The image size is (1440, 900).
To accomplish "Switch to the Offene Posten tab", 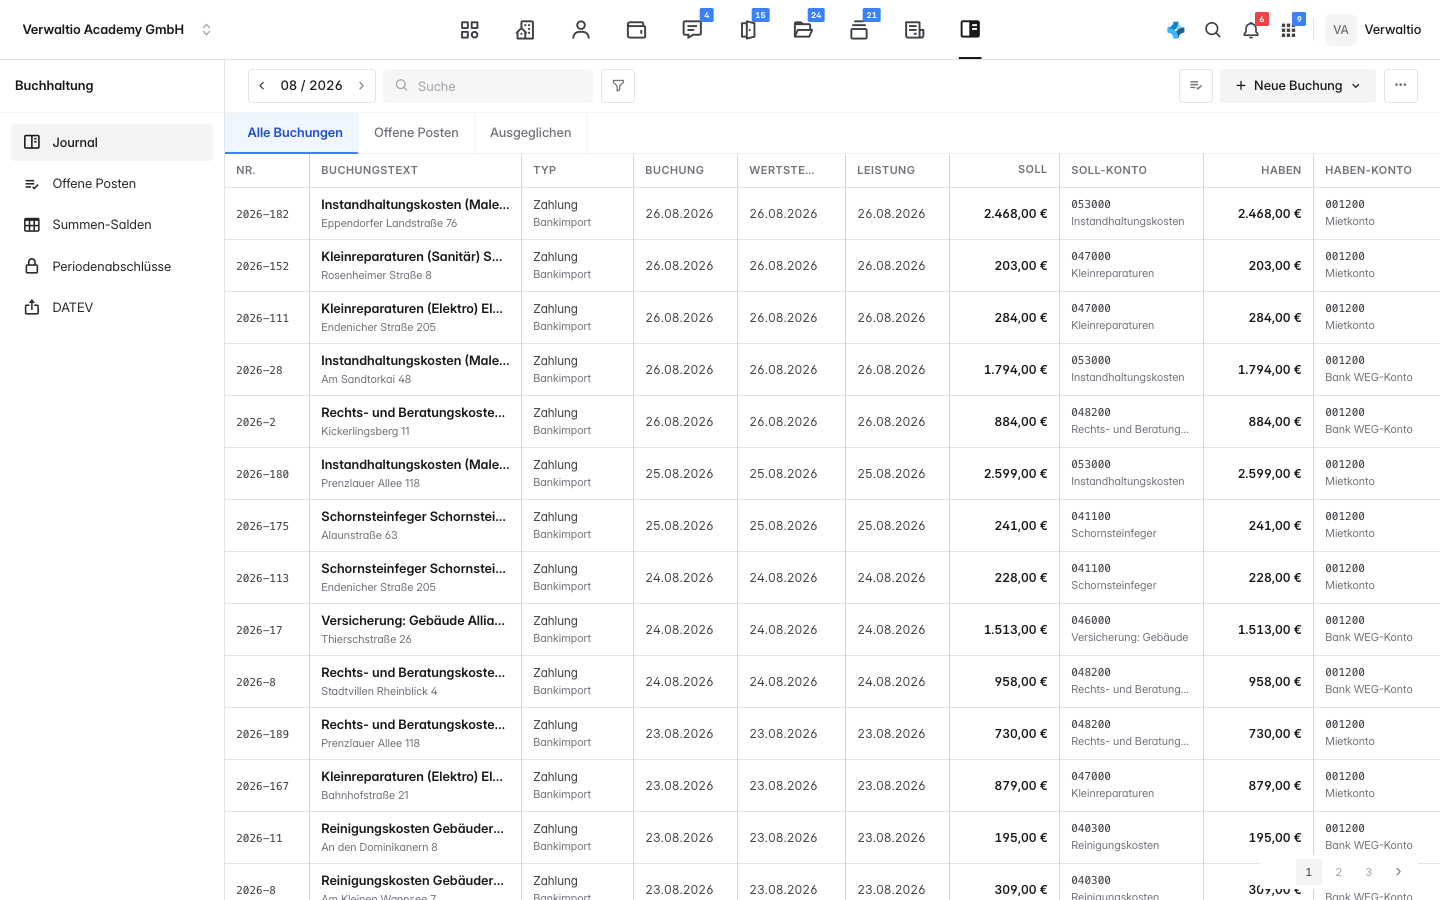I will click(416, 133).
